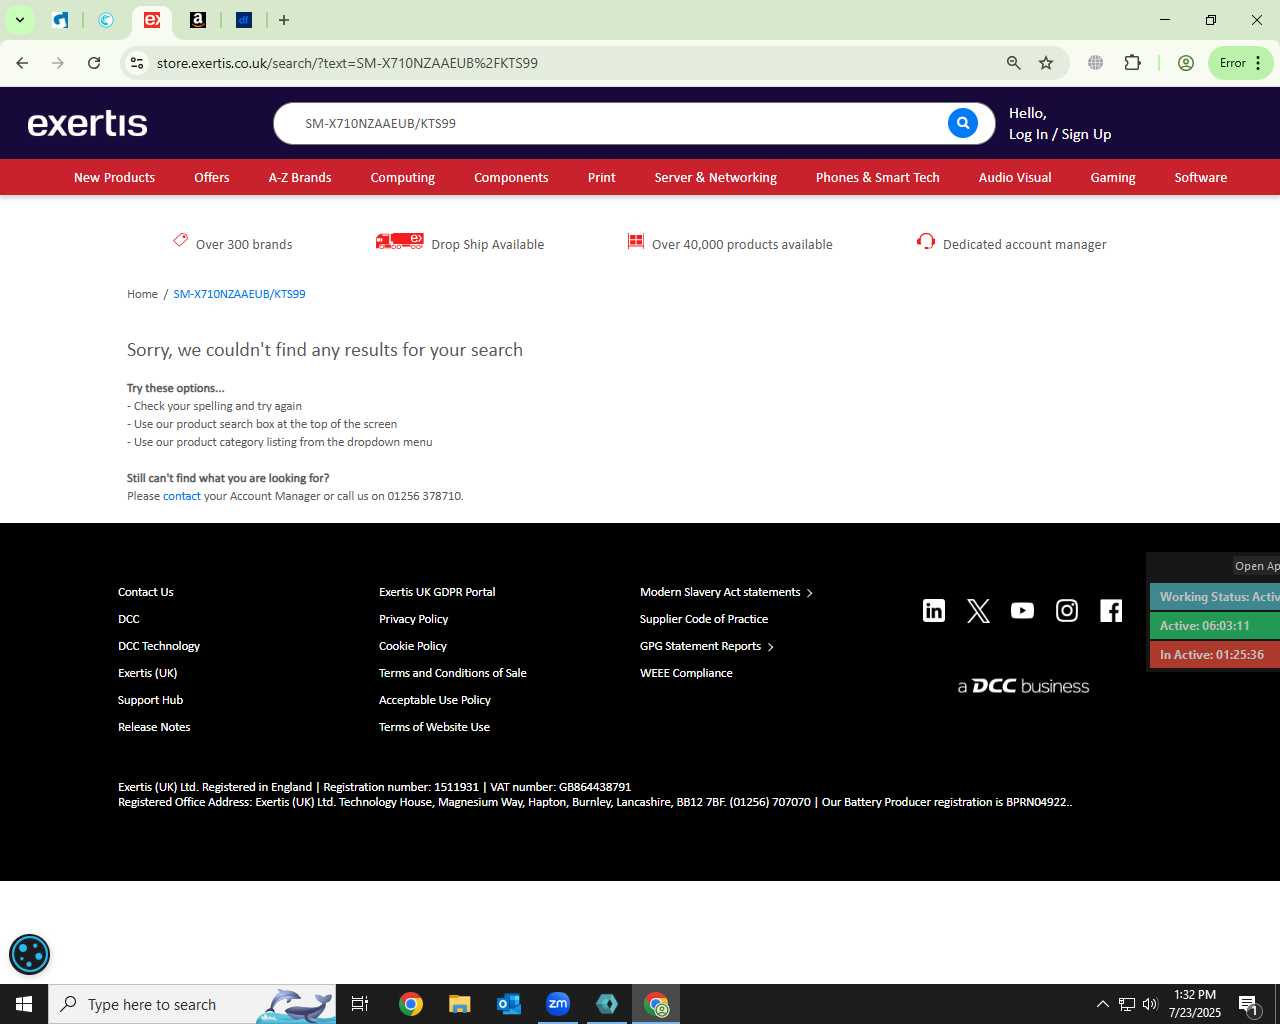
Task: Open the Exertis logo homepage
Action: point(88,123)
